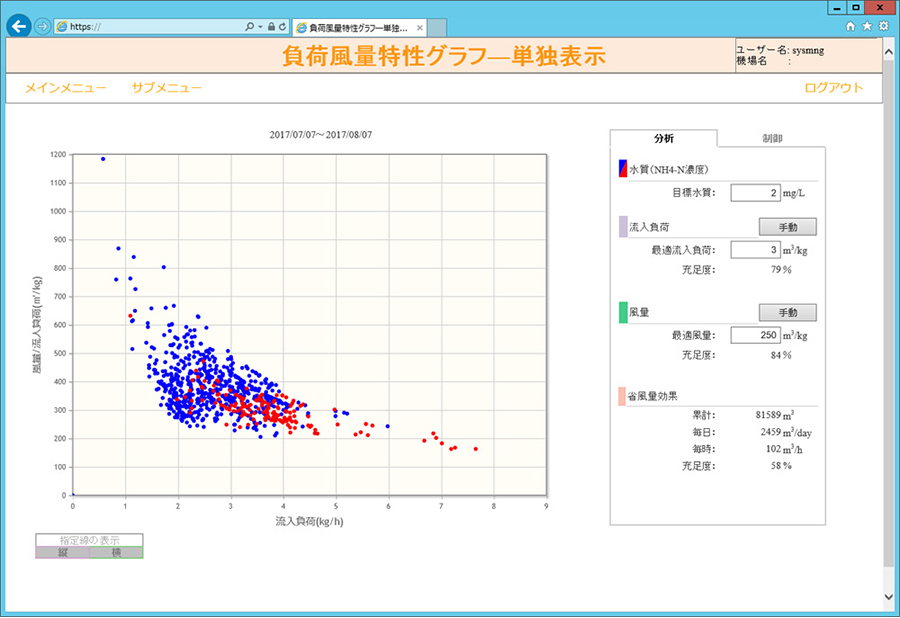The height and width of the screenshot is (618, 900).
Task: Click the 手動 button for 流入負荷
Action: pyautogui.click(x=788, y=227)
